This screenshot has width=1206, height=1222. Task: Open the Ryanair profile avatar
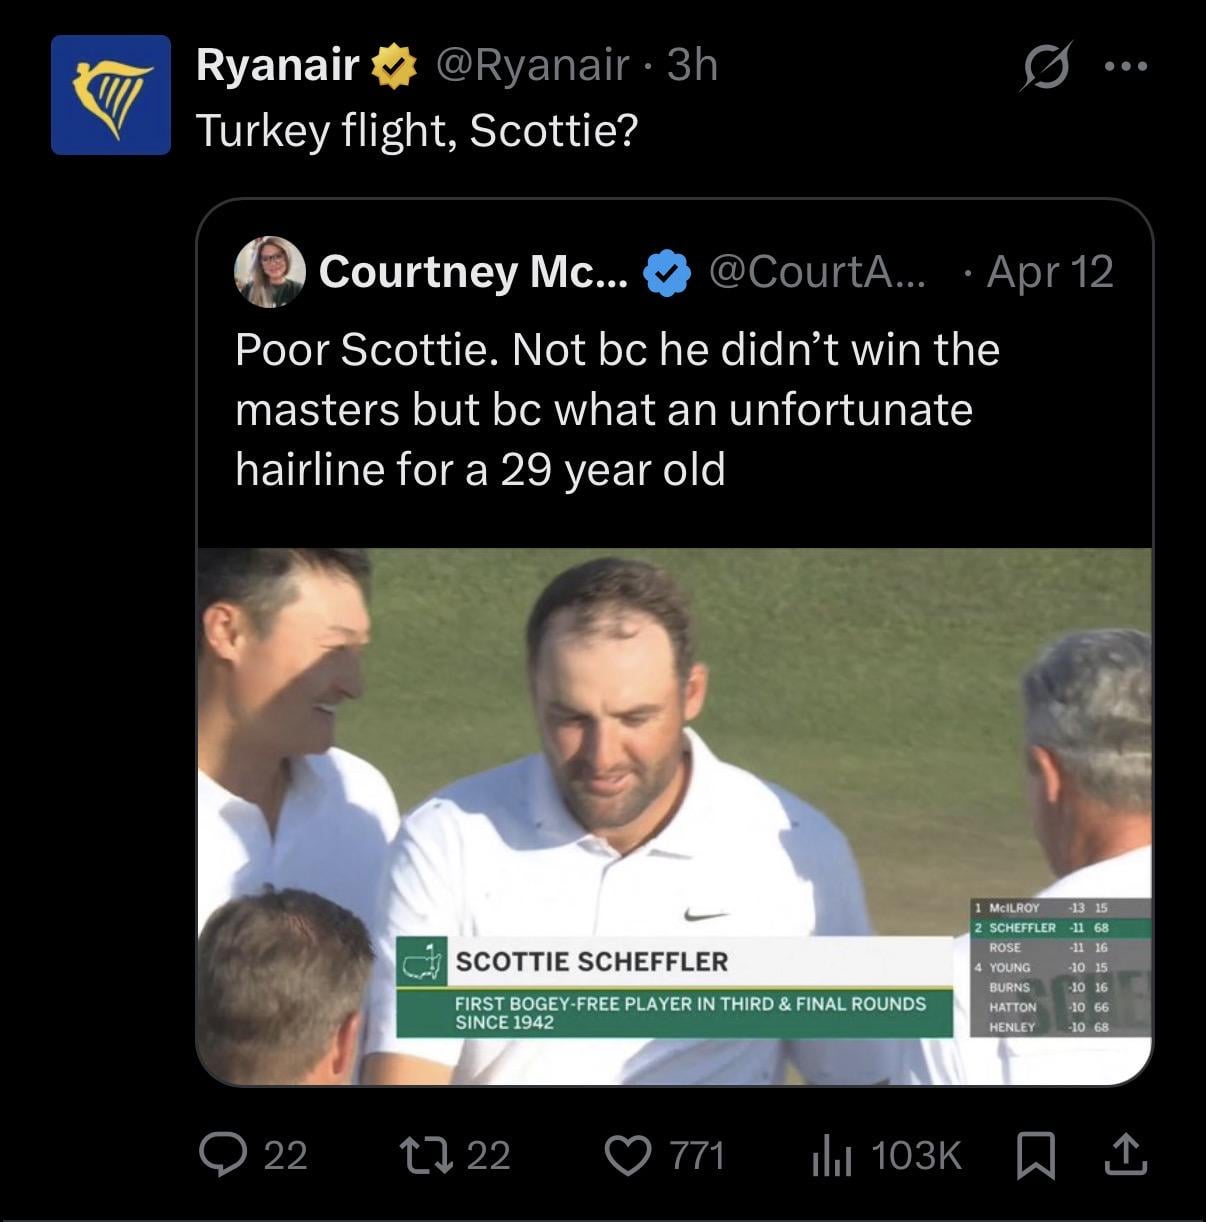coord(111,95)
